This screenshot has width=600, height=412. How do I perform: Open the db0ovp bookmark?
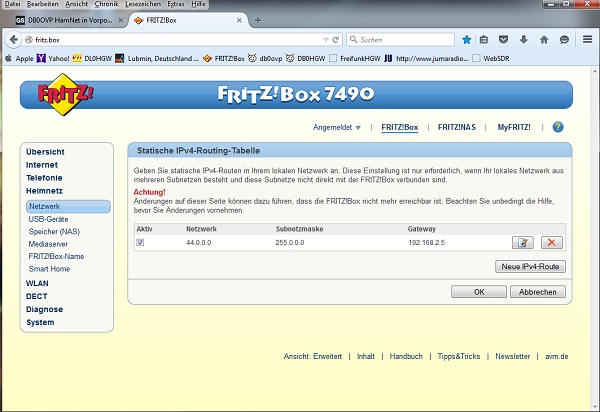[x=265, y=59]
